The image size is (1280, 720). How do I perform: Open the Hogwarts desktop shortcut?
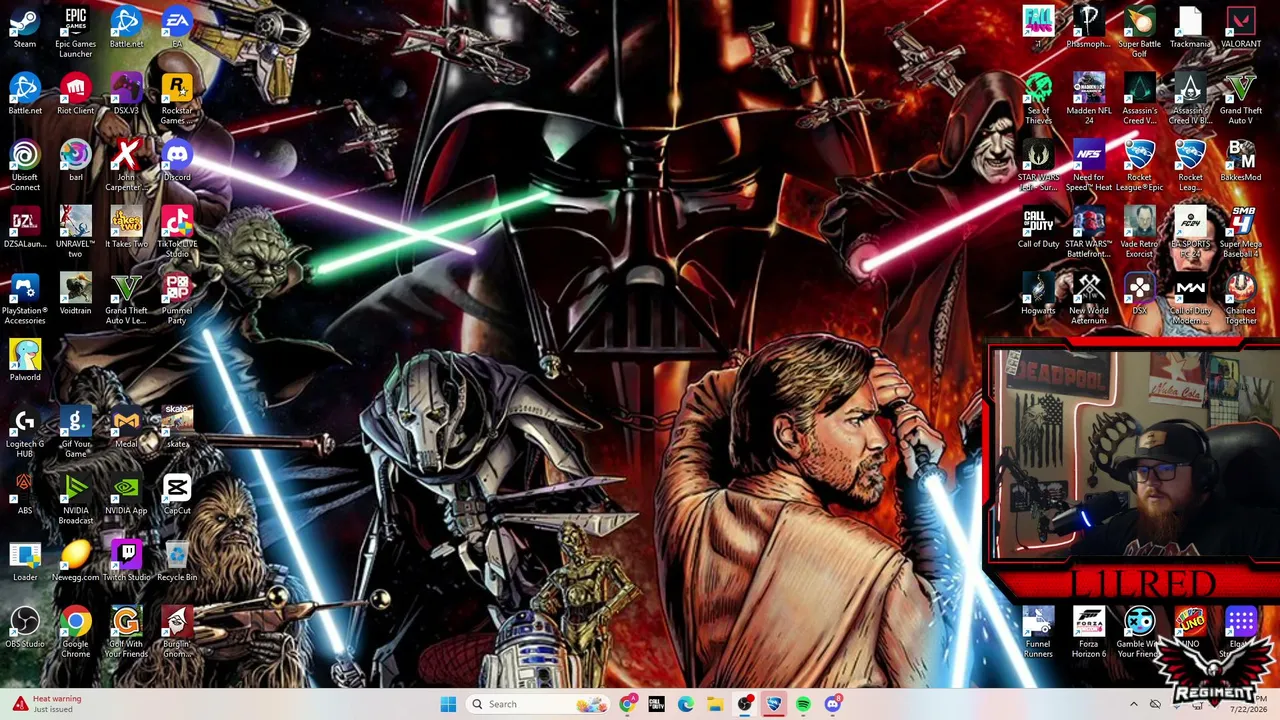pyautogui.click(x=1038, y=295)
